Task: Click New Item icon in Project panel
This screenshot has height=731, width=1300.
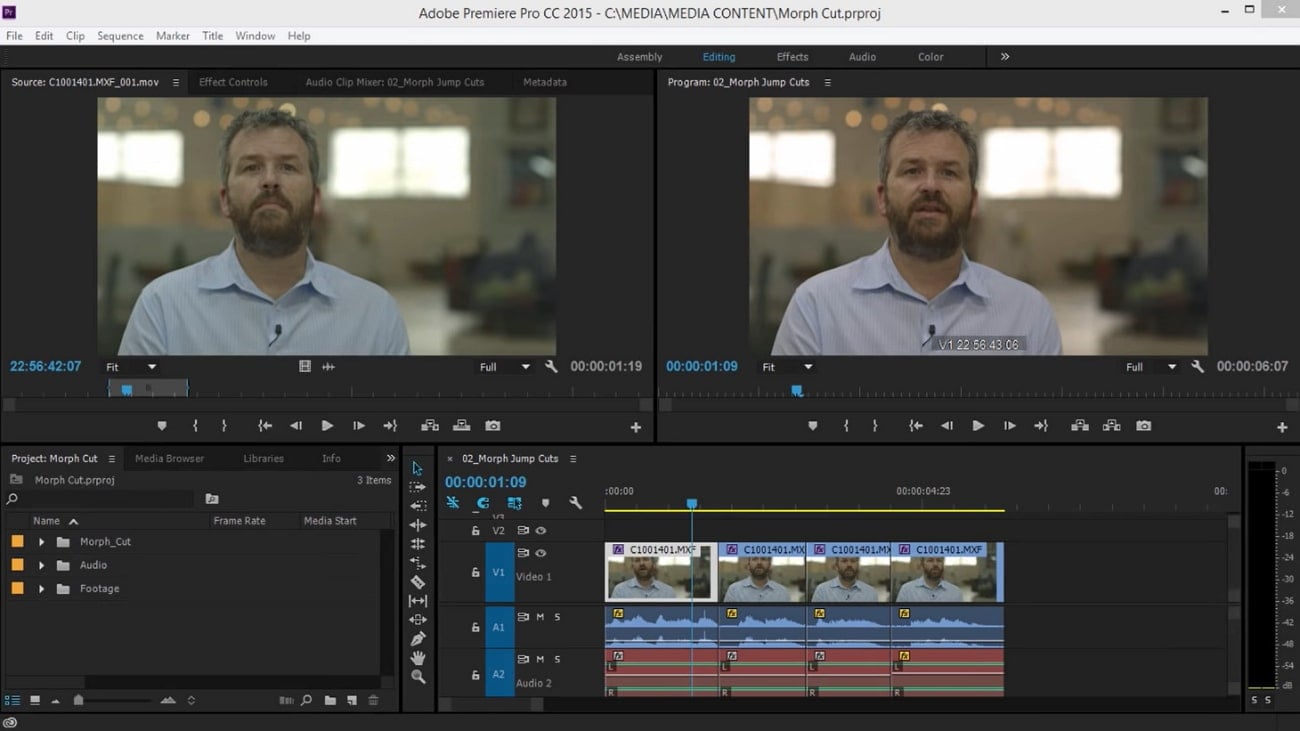Action: click(x=351, y=701)
